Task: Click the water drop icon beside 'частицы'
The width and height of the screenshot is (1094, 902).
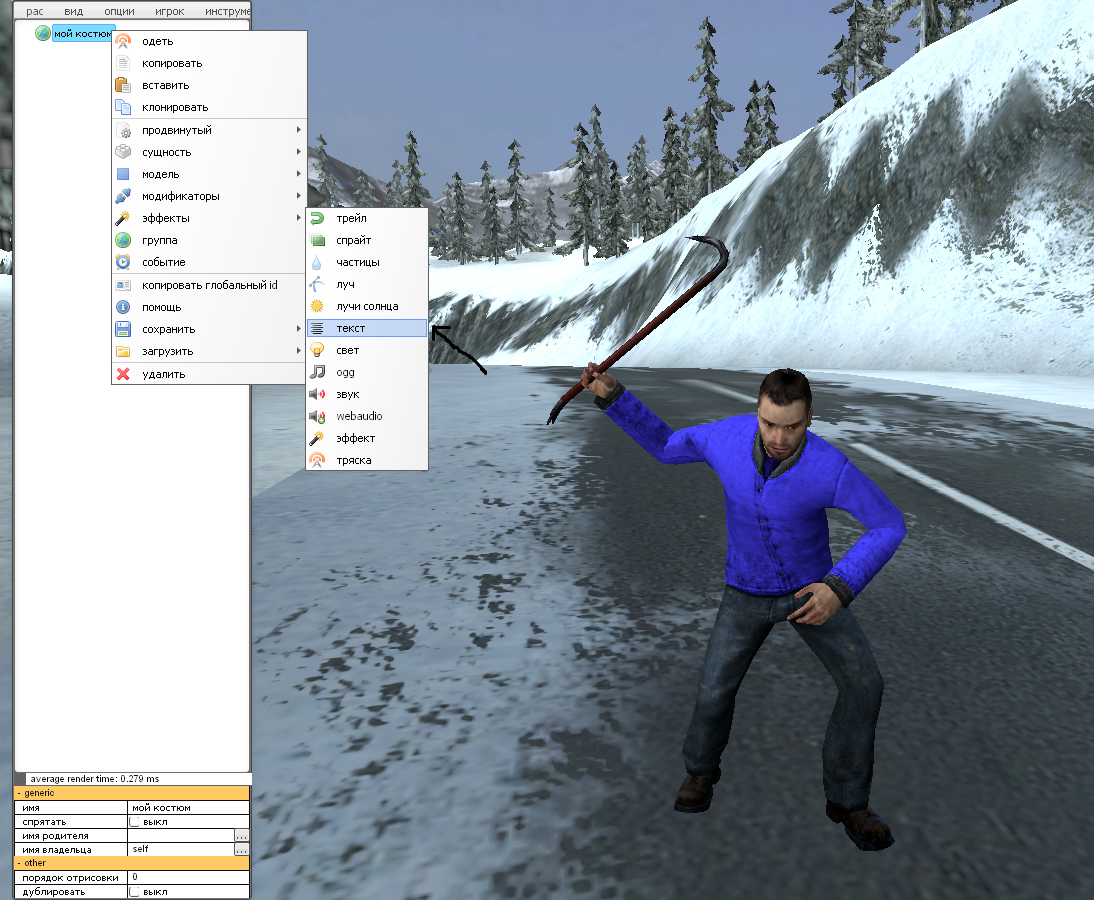Action: [x=317, y=262]
